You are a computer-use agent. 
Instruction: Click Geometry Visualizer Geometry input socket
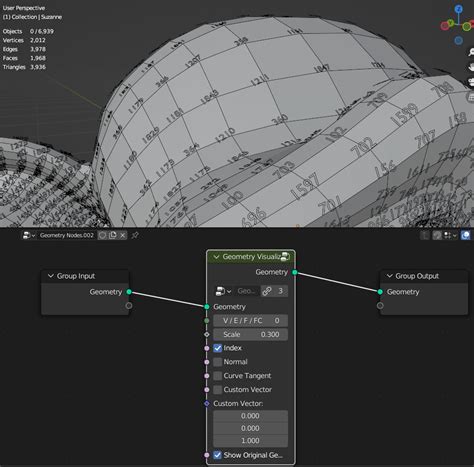click(207, 307)
